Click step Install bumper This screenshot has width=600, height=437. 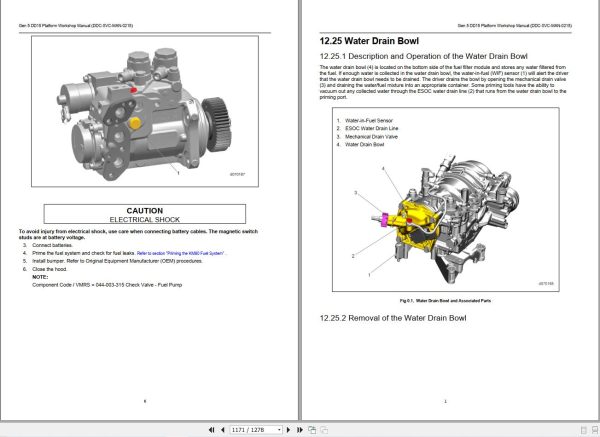point(117,261)
